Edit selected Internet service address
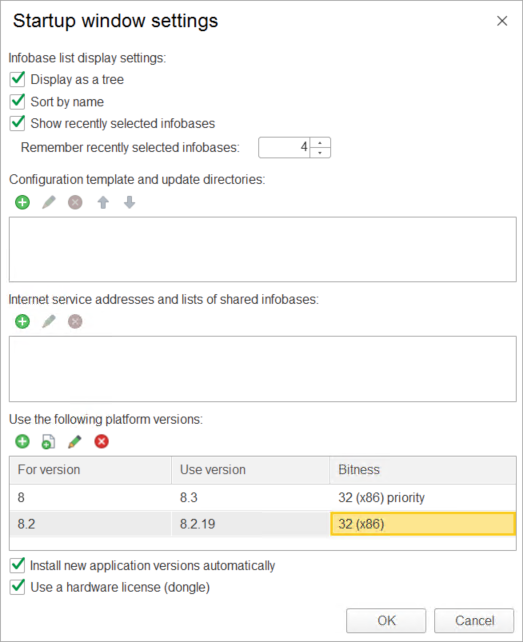 (49, 321)
